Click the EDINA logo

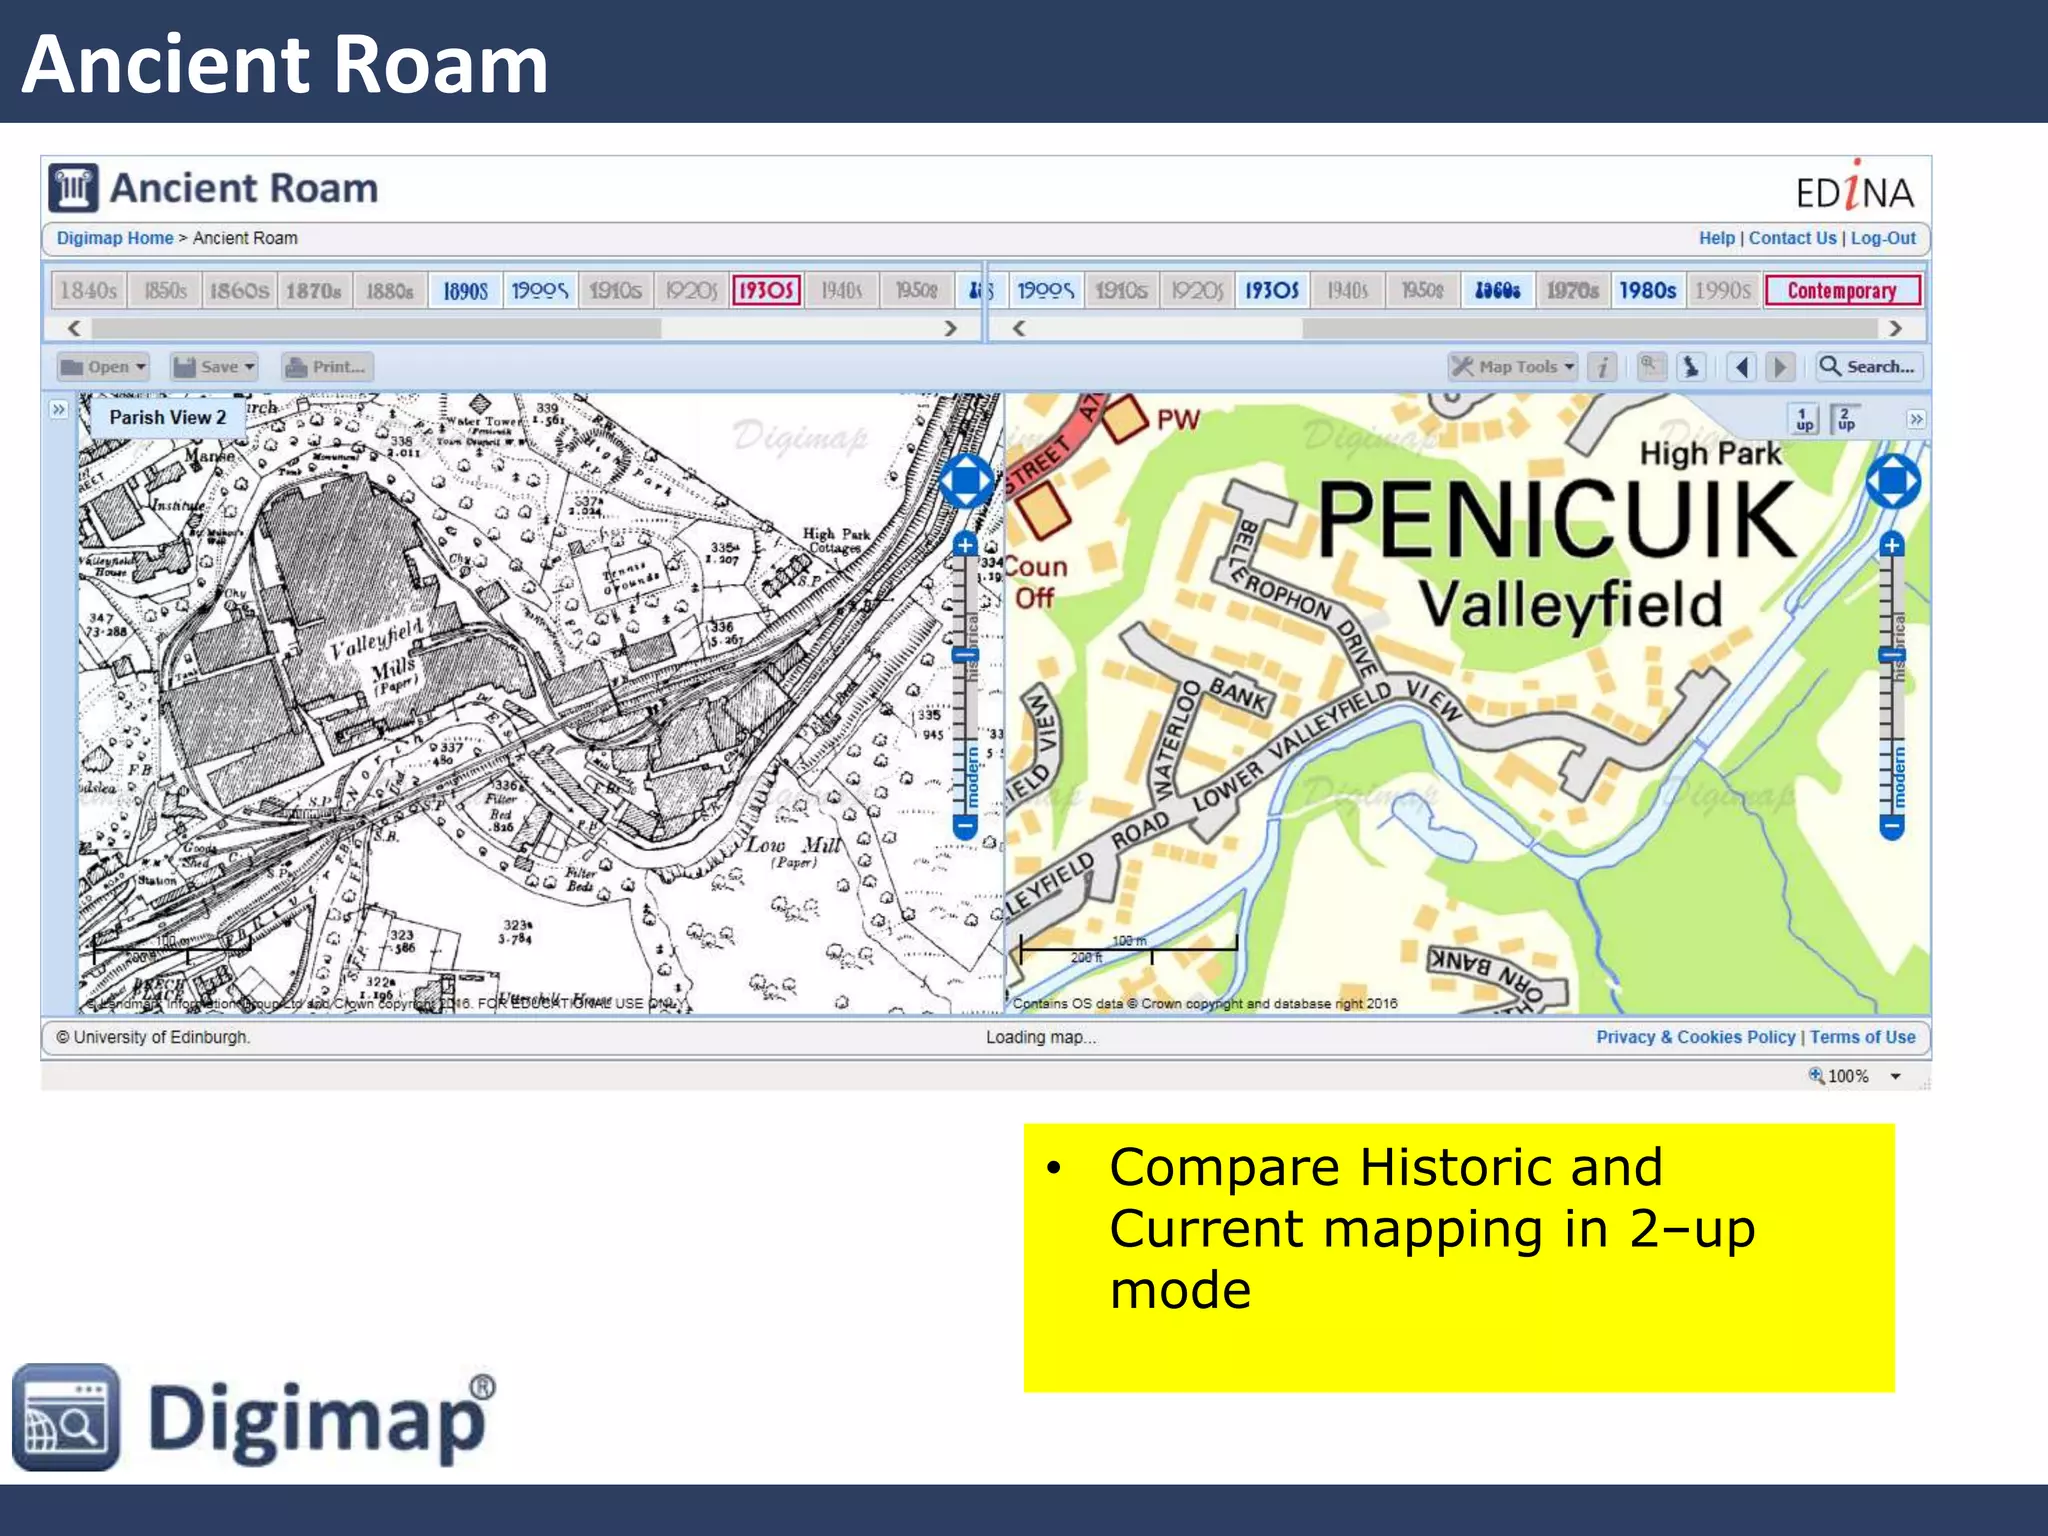tap(1855, 187)
